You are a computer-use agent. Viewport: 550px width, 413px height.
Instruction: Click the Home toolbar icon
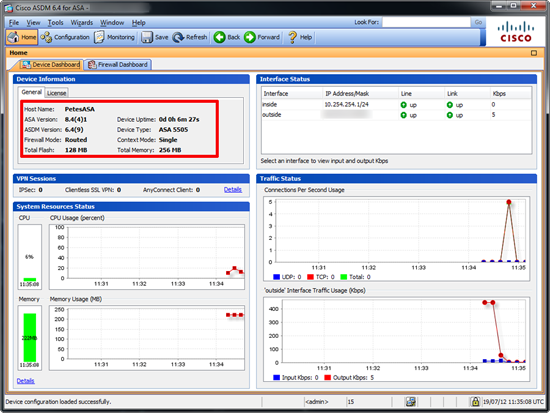click(21, 37)
